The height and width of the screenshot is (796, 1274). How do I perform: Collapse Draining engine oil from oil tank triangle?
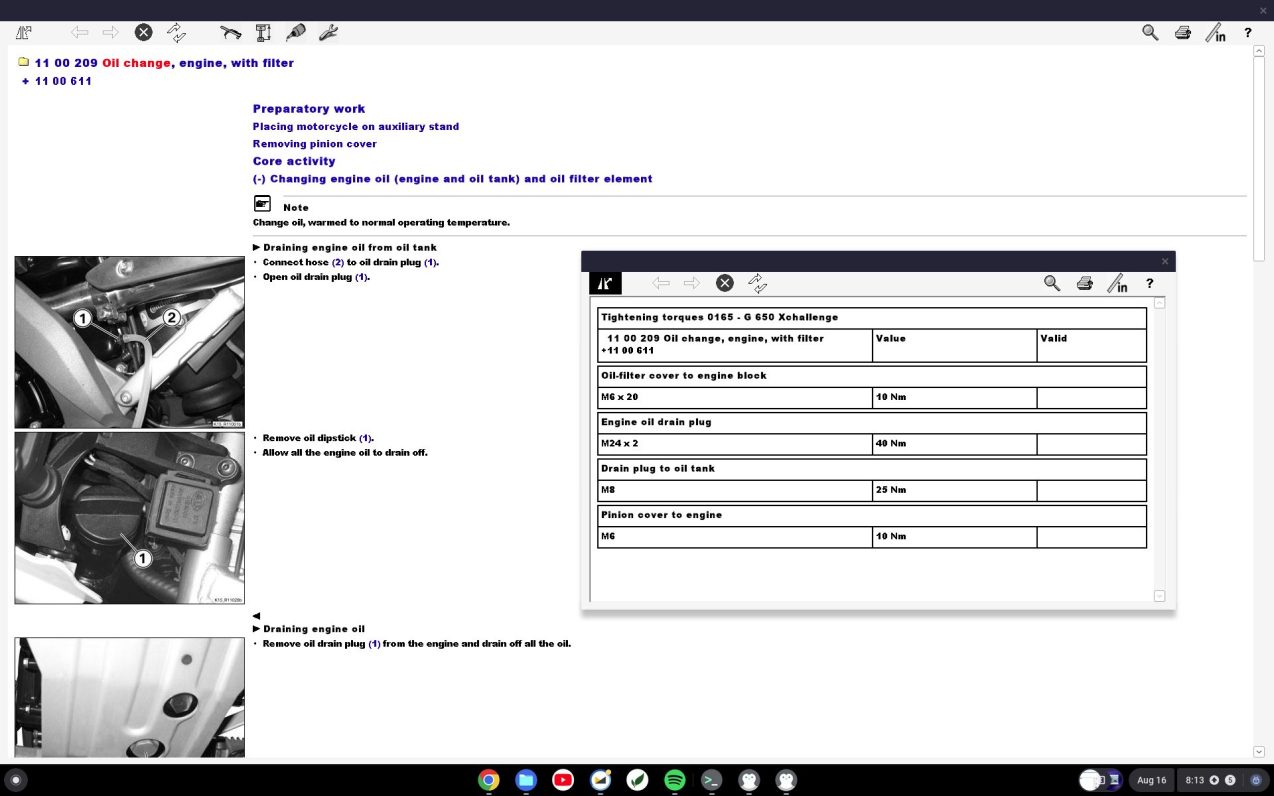point(257,247)
